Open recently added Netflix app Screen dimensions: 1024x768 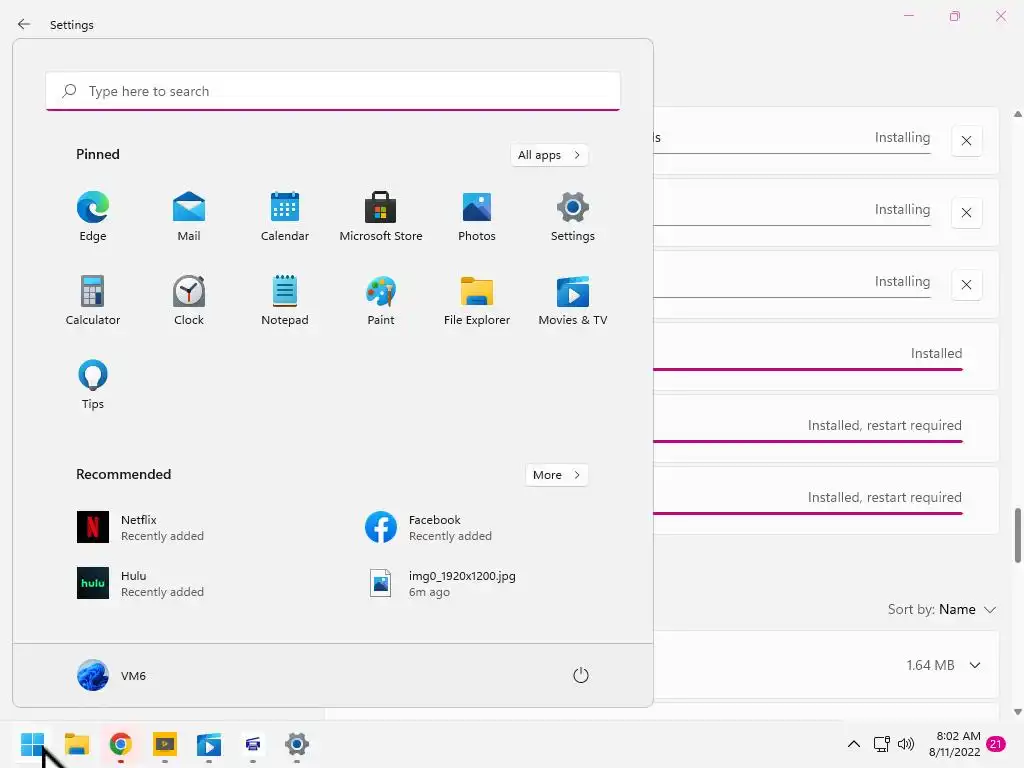click(140, 528)
